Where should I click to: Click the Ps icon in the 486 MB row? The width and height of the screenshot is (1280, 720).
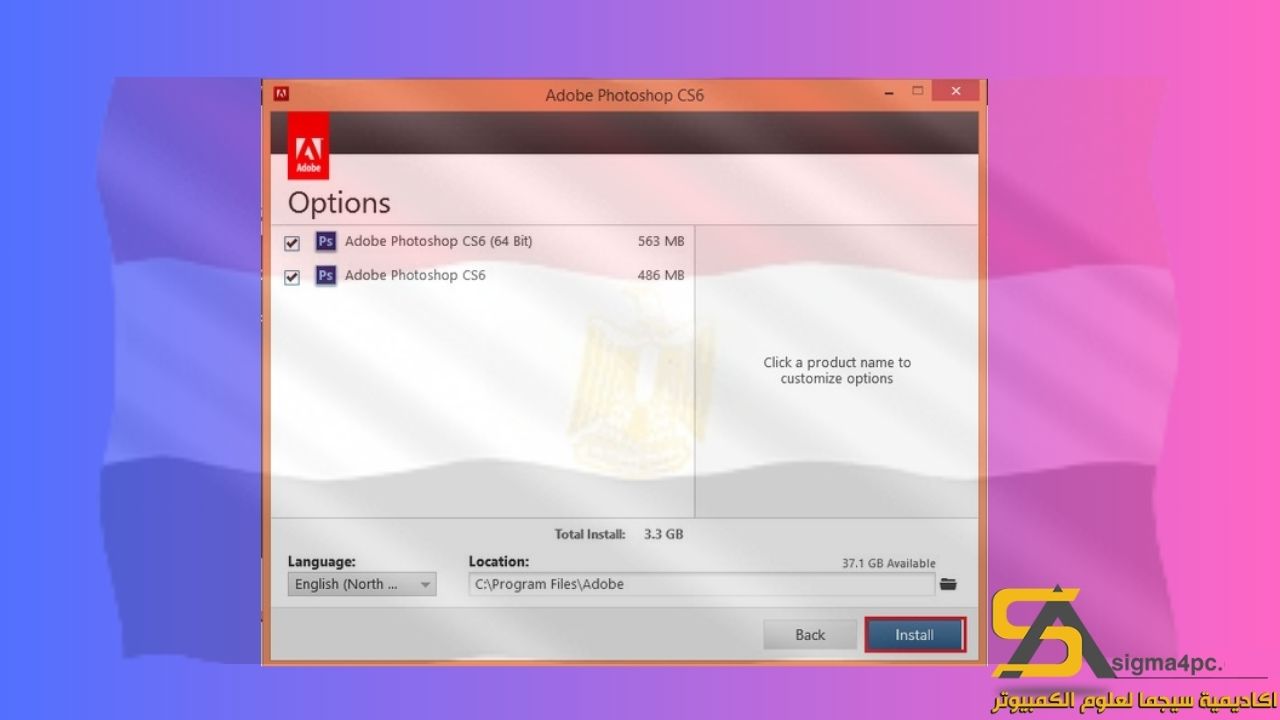325,275
